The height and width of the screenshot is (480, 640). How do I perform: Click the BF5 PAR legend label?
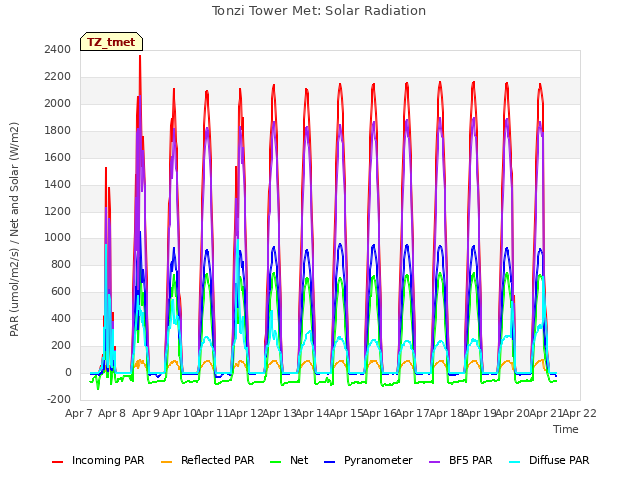coord(470,460)
